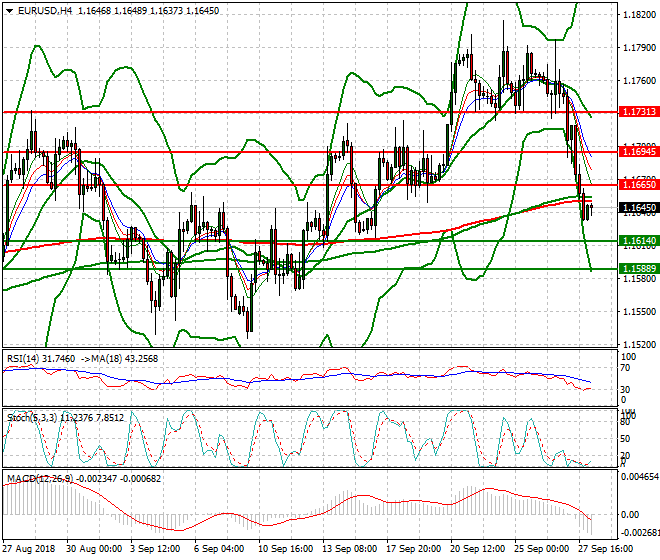
Task: Click the 1.16140 green support label
Action: point(639,241)
